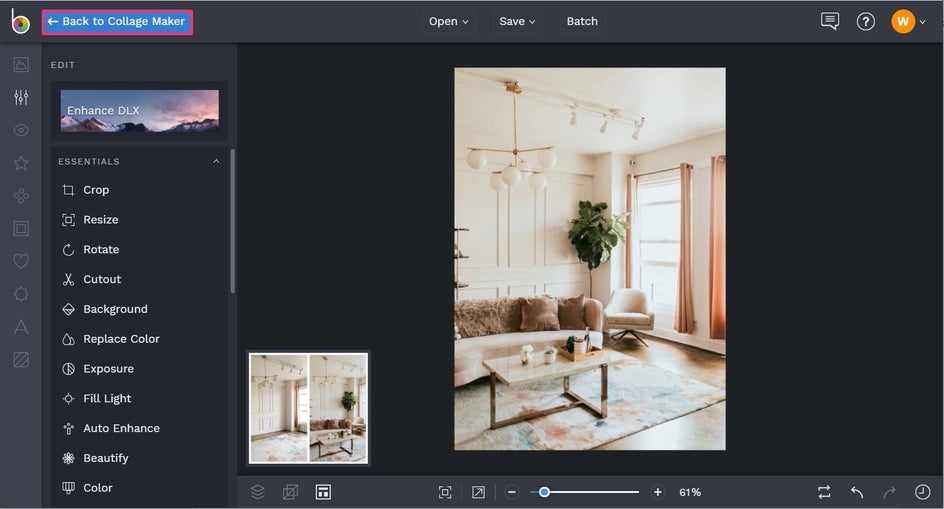The height and width of the screenshot is (509, 944).
Task: Select the Text tool icon
Action: (x=21, y=327)
